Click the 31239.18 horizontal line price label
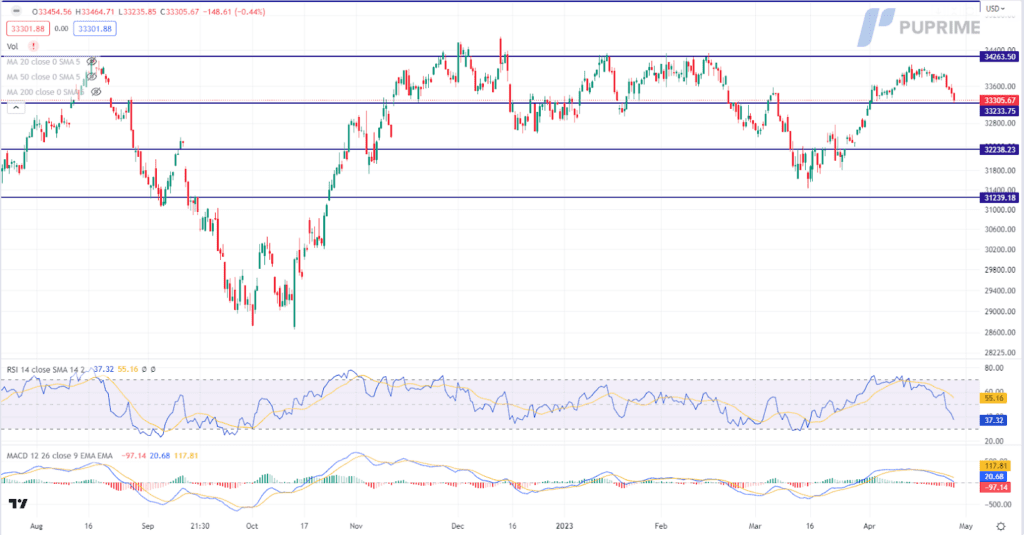 (999, 197)
